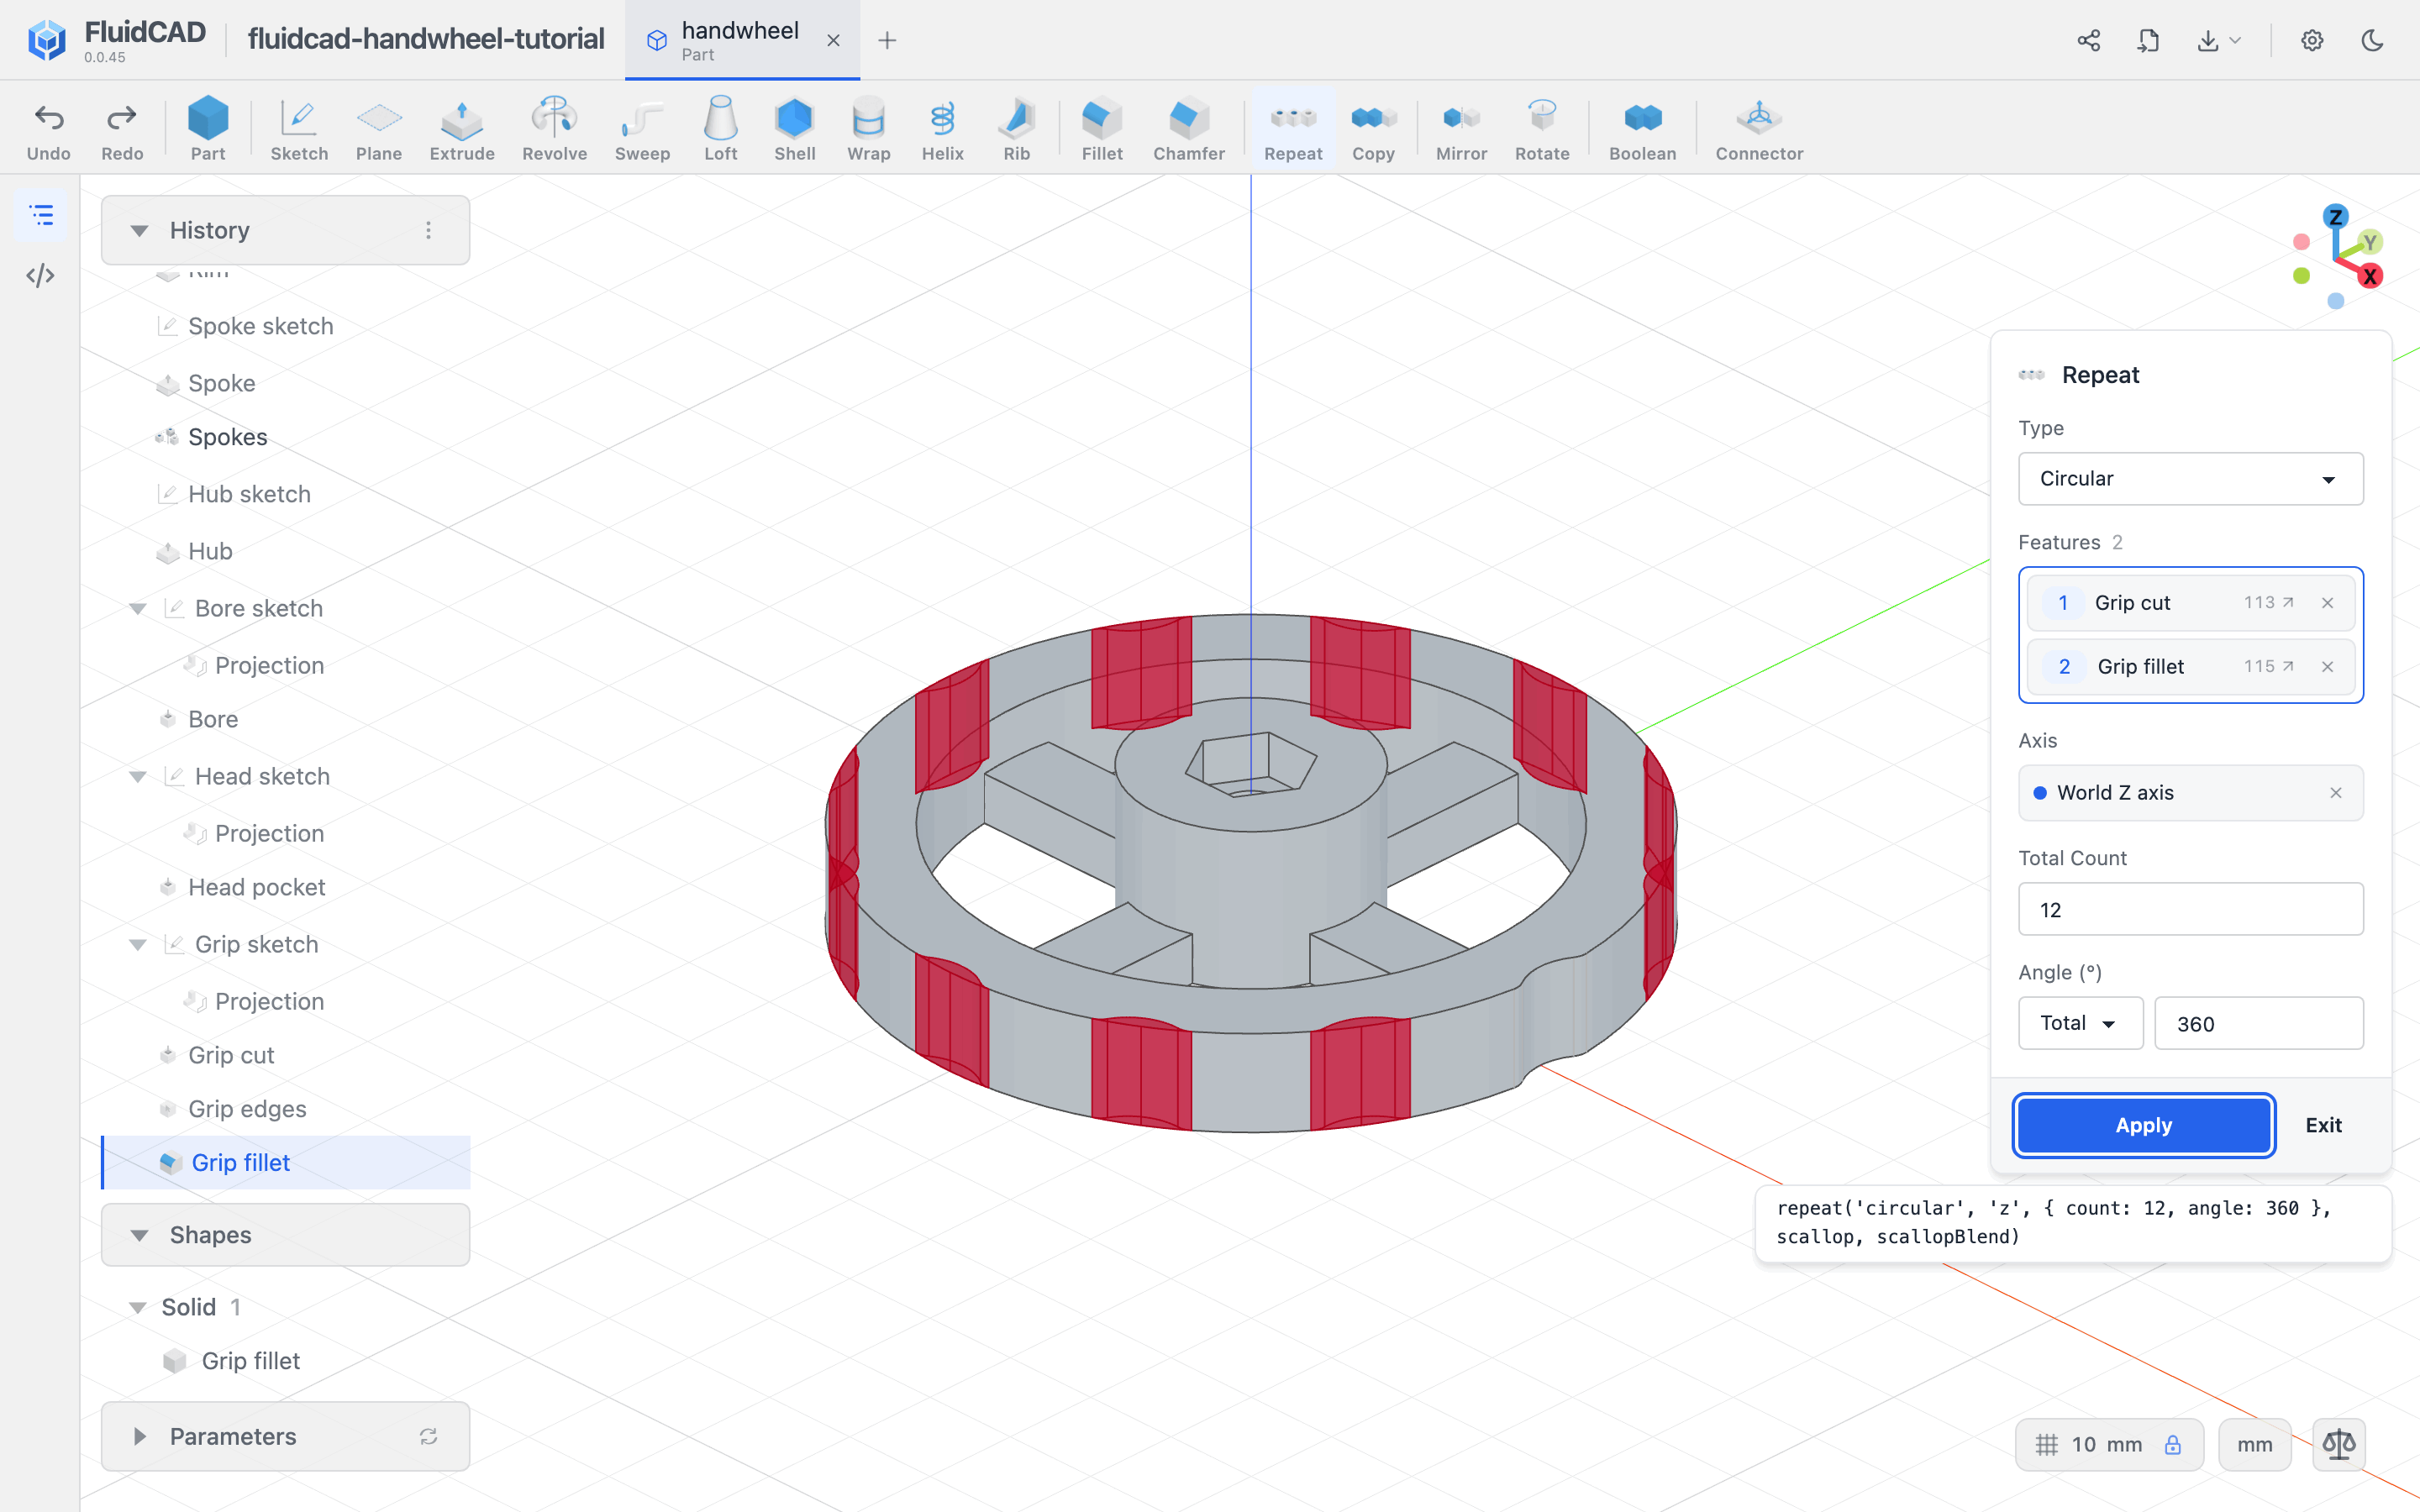The image size is (2420, 1512).
Task: Add a new tab with plus
Action: tap(886, 40)
